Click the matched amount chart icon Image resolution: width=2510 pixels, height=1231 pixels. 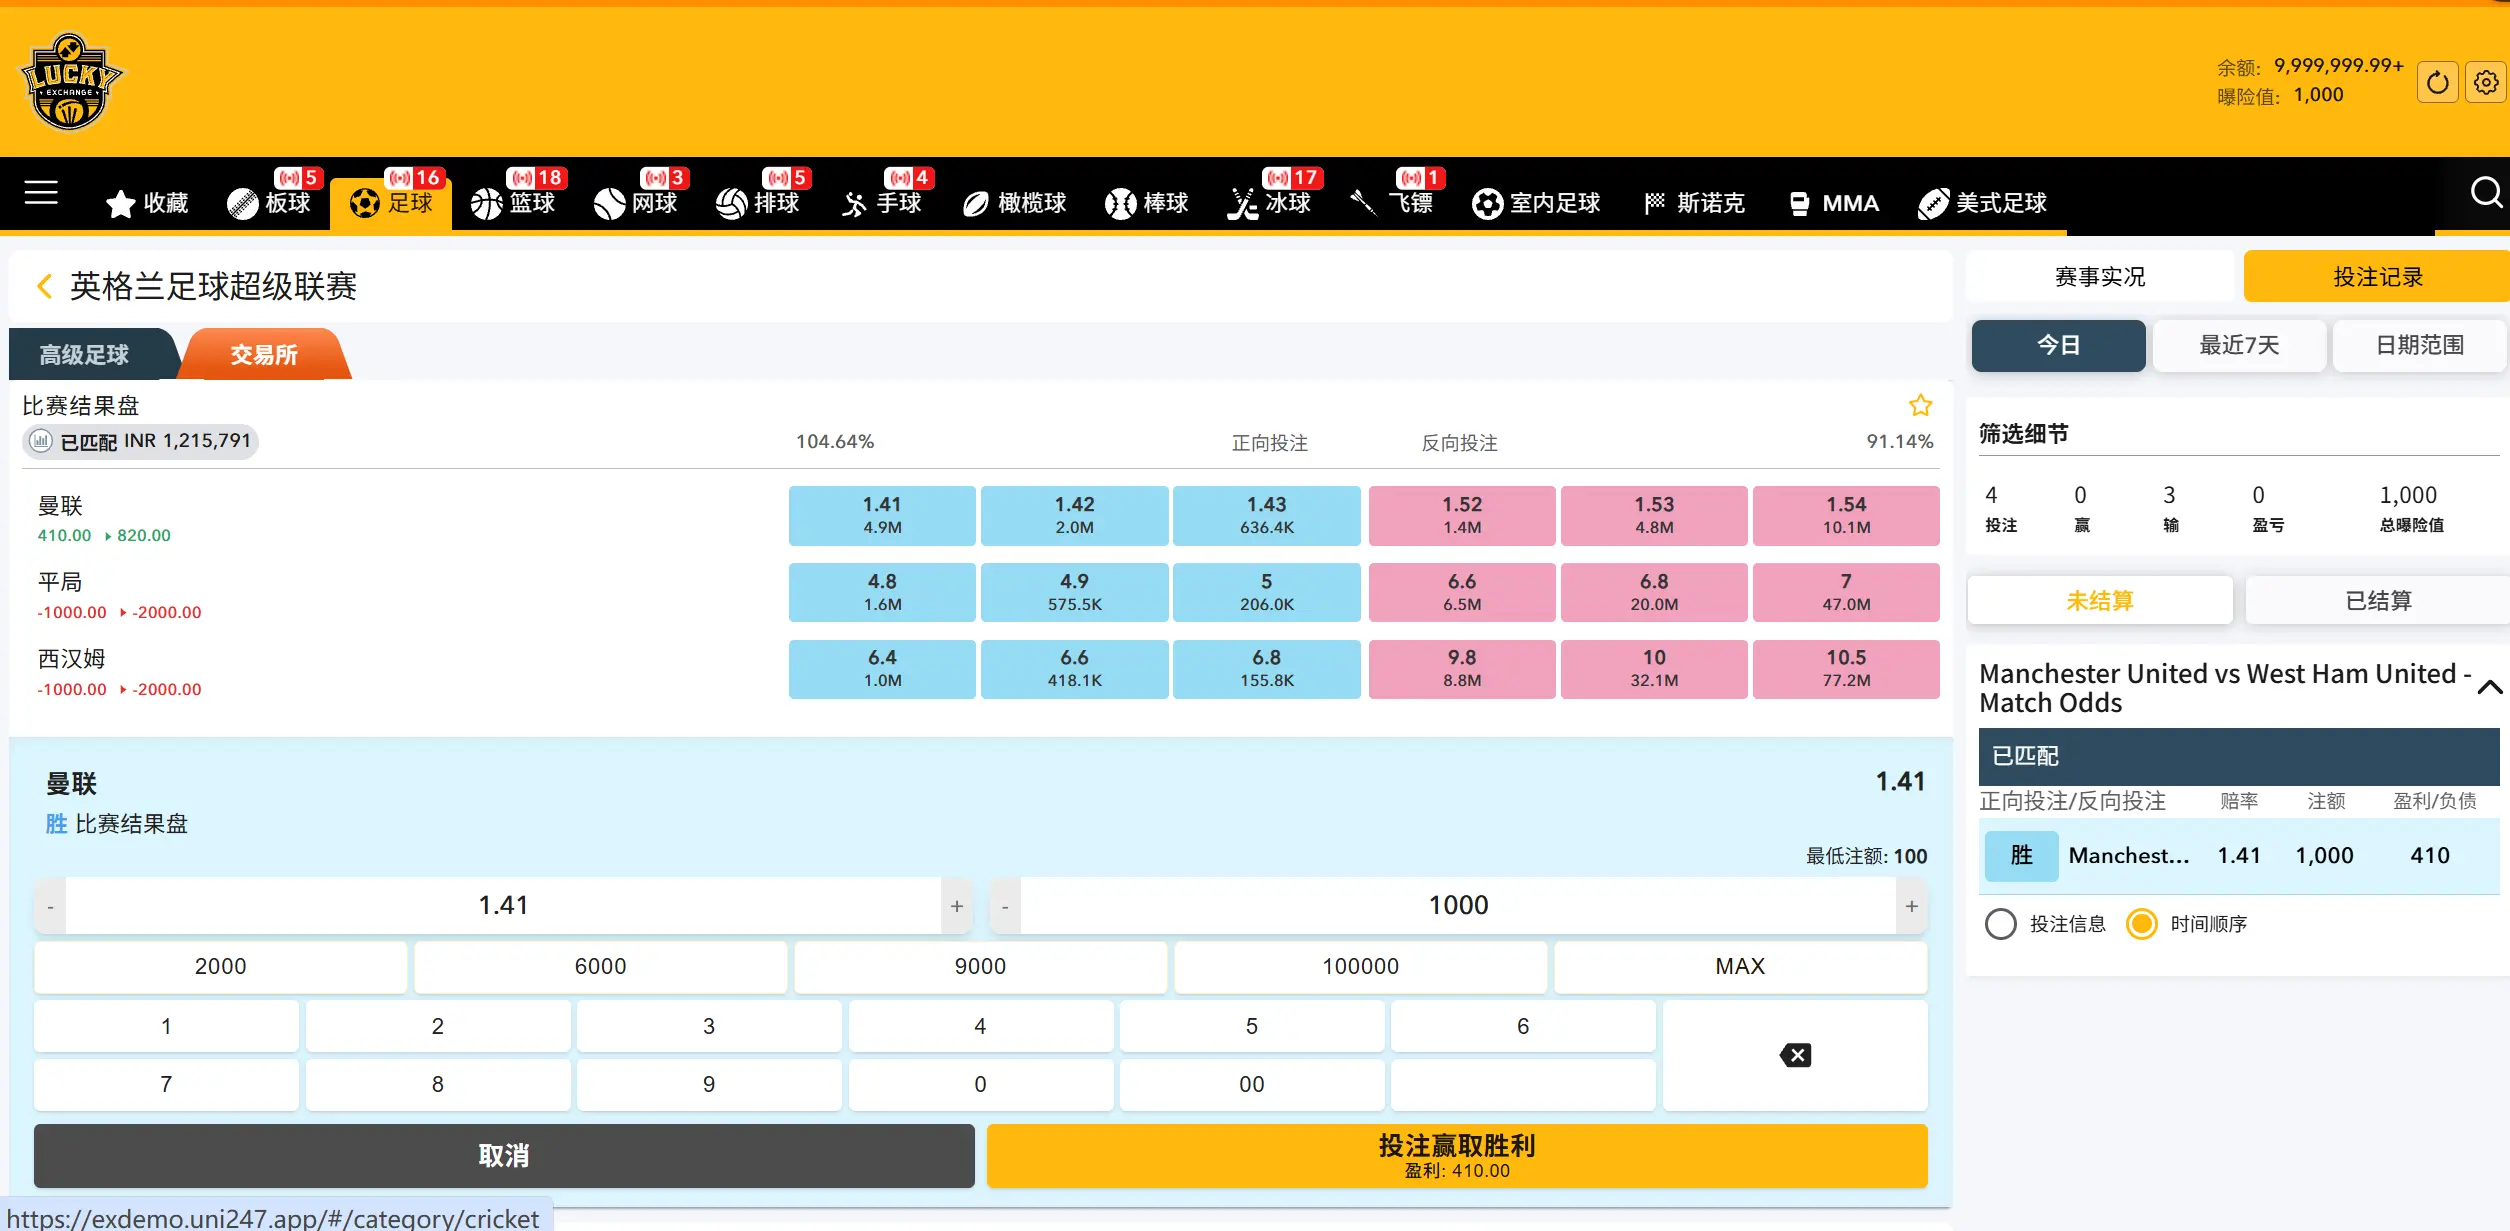[41, 441]
